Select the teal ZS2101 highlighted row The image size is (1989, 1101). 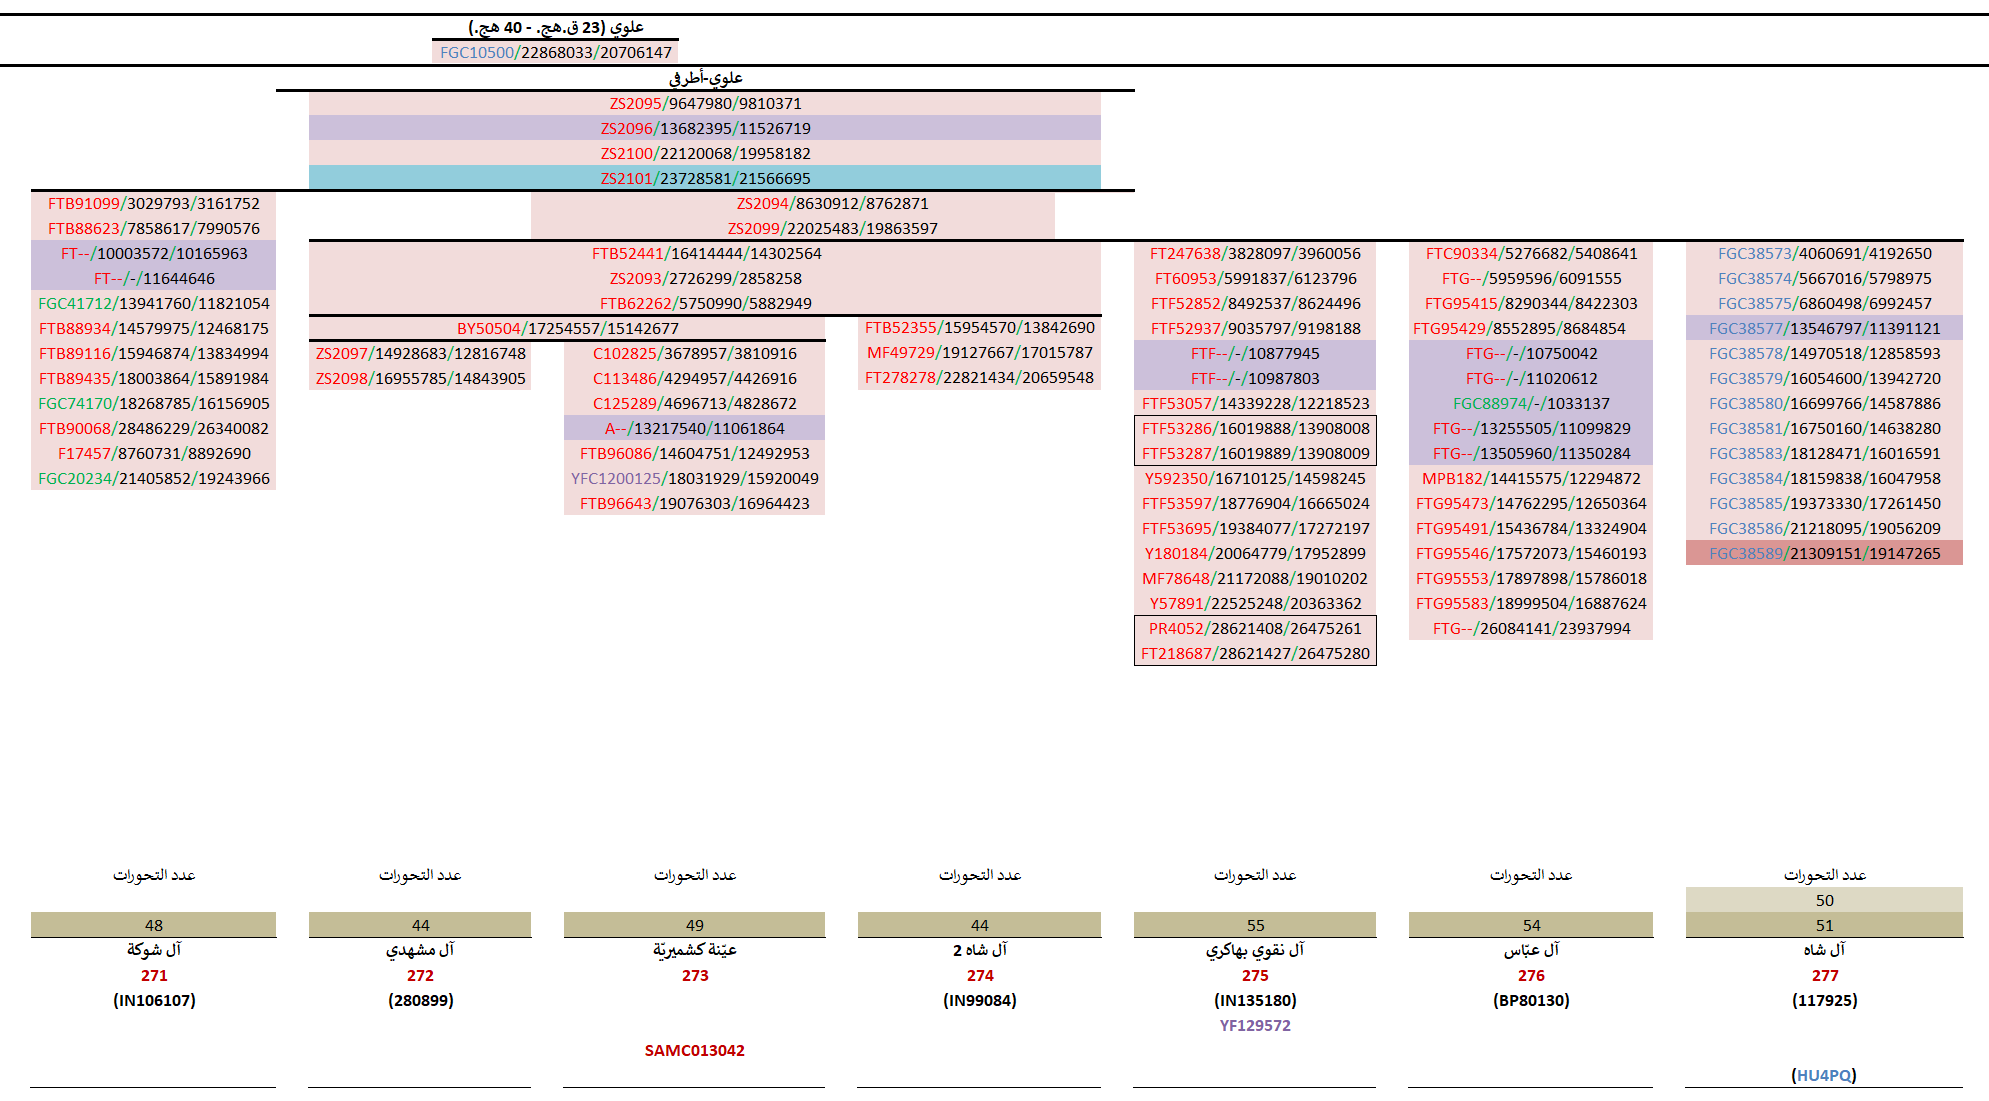704,178
